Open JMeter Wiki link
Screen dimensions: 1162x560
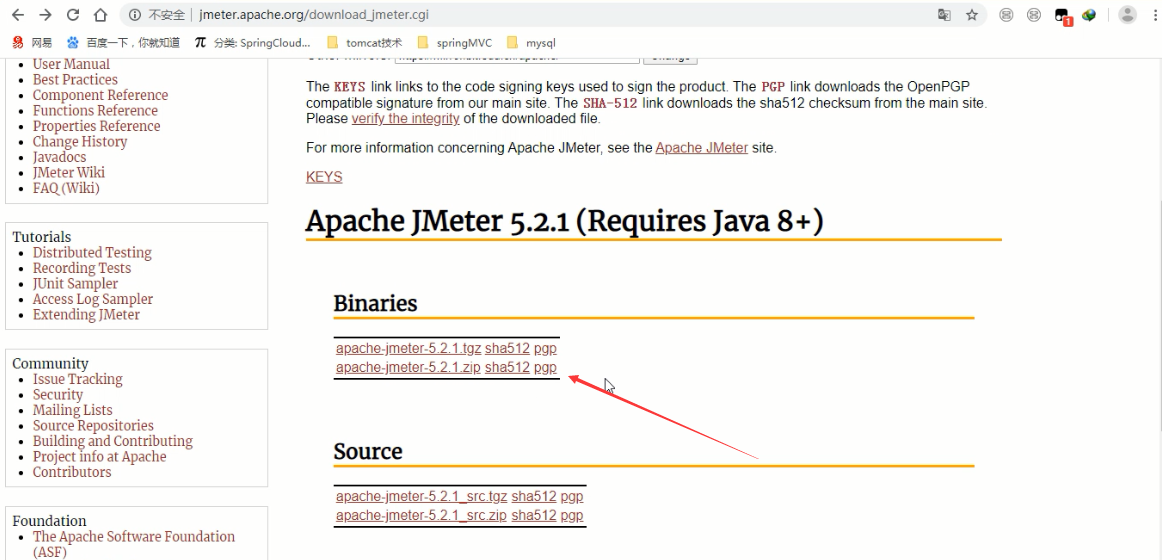(68, 173)
